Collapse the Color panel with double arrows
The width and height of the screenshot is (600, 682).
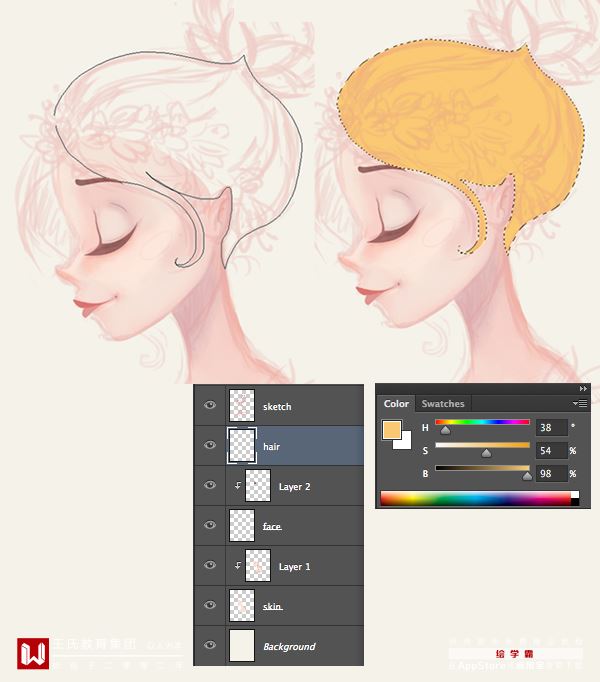click(x=583, y=389)
